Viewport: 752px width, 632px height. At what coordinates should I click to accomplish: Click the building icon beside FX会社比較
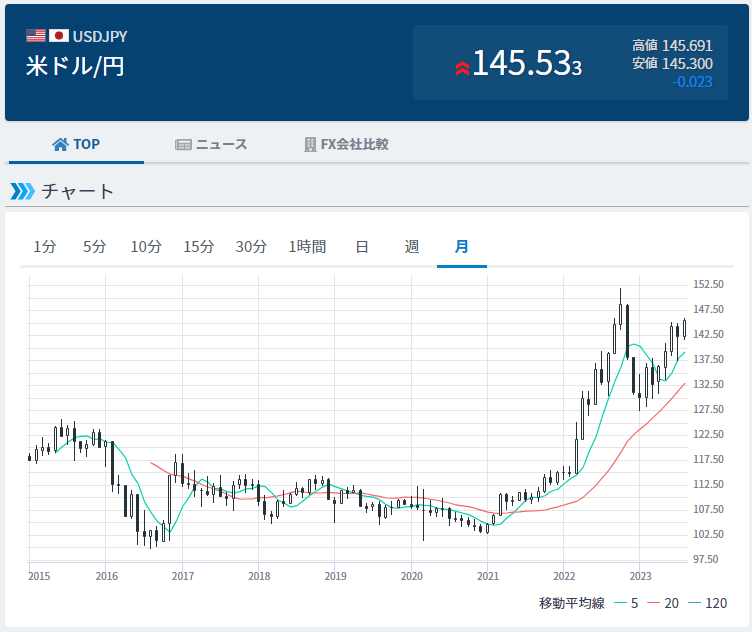pos(310,144)
